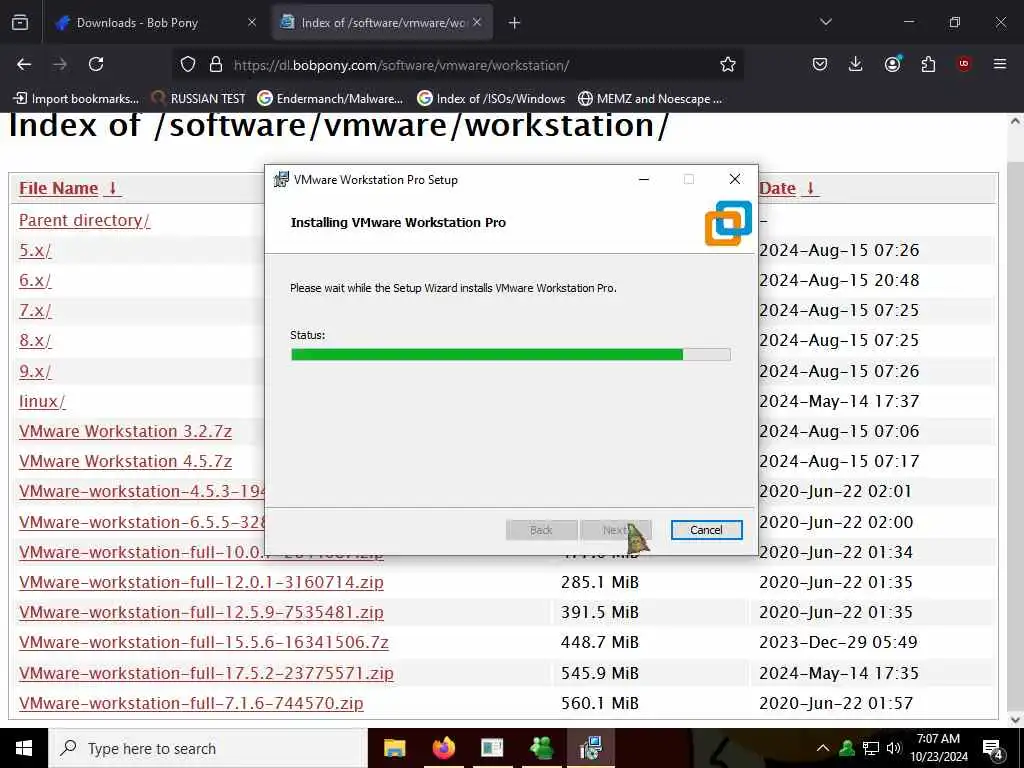The height and width of the screenshot is (768, 1024).
Task: Open the 5.x folder link
Action: coord(35,250)
